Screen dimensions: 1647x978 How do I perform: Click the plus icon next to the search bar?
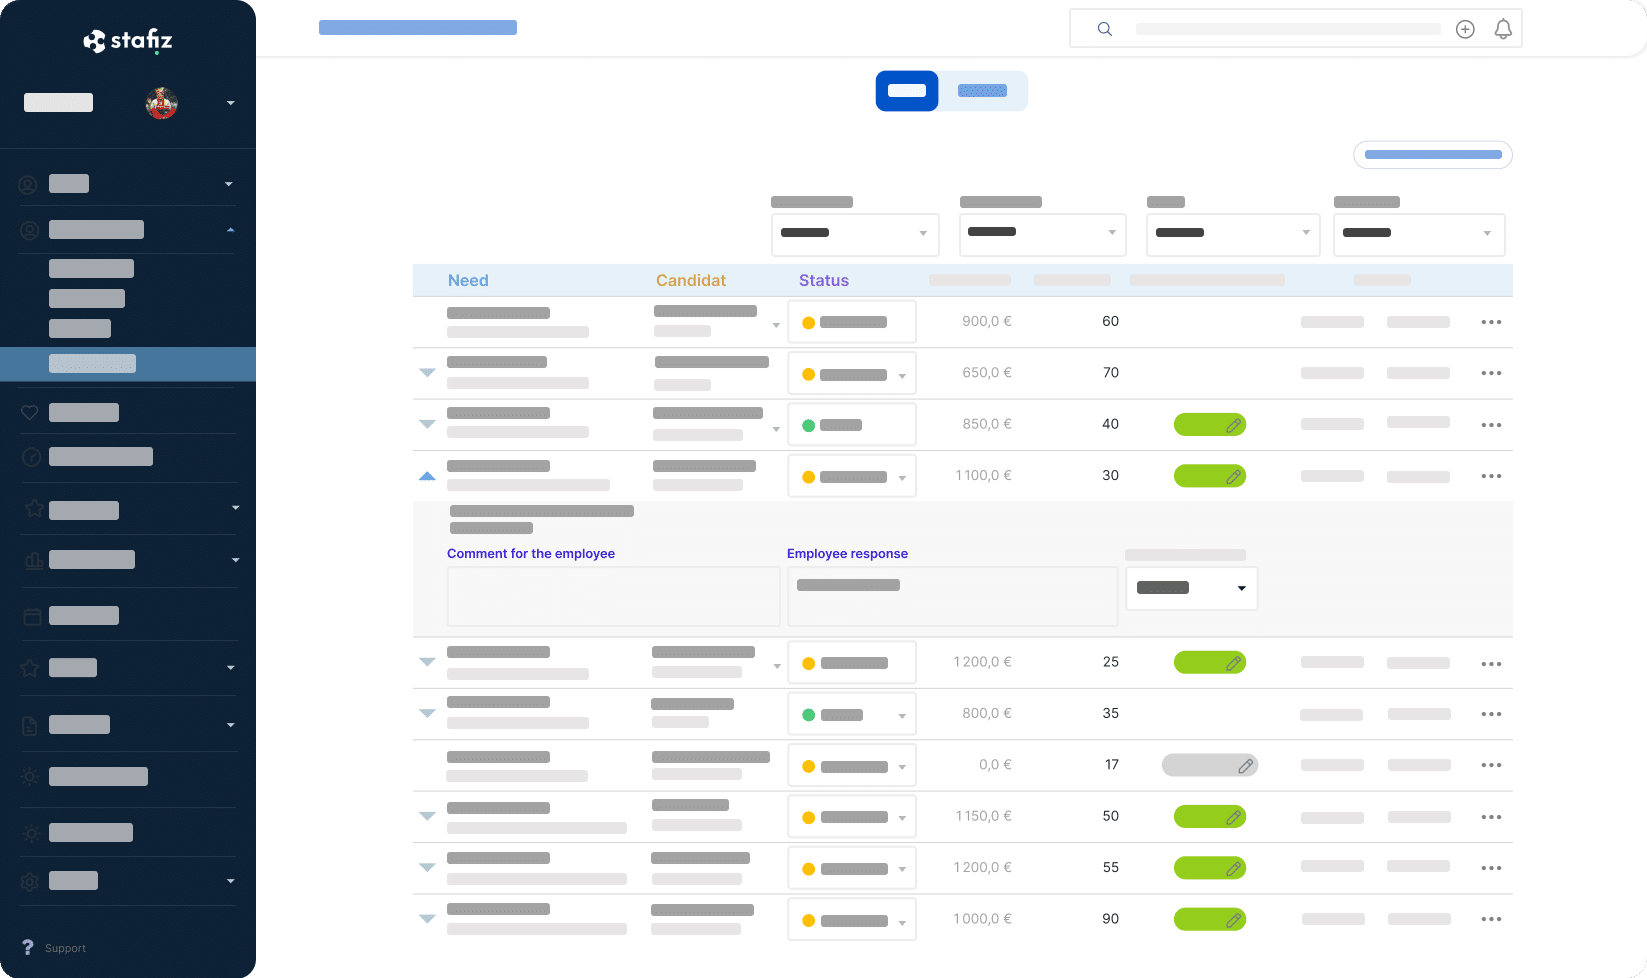tap(1464, 29)
